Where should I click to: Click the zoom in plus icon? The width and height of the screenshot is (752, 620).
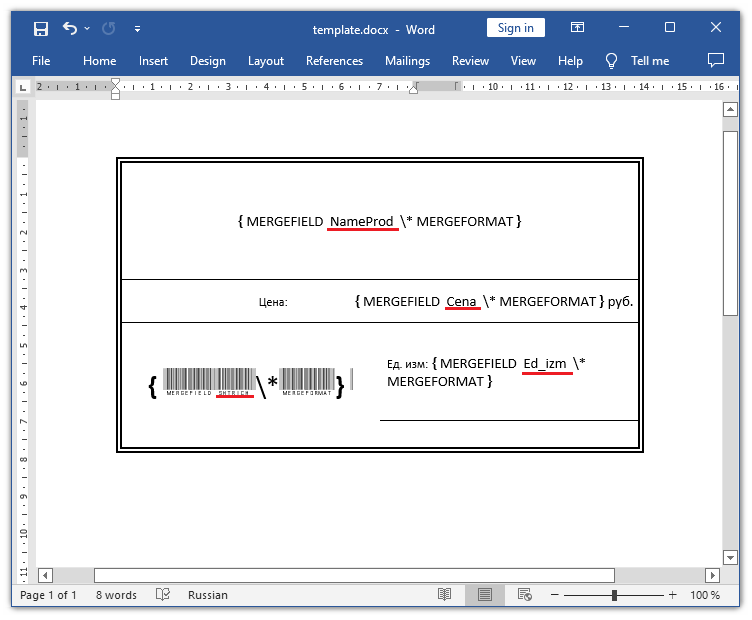[x=672, y=595]
